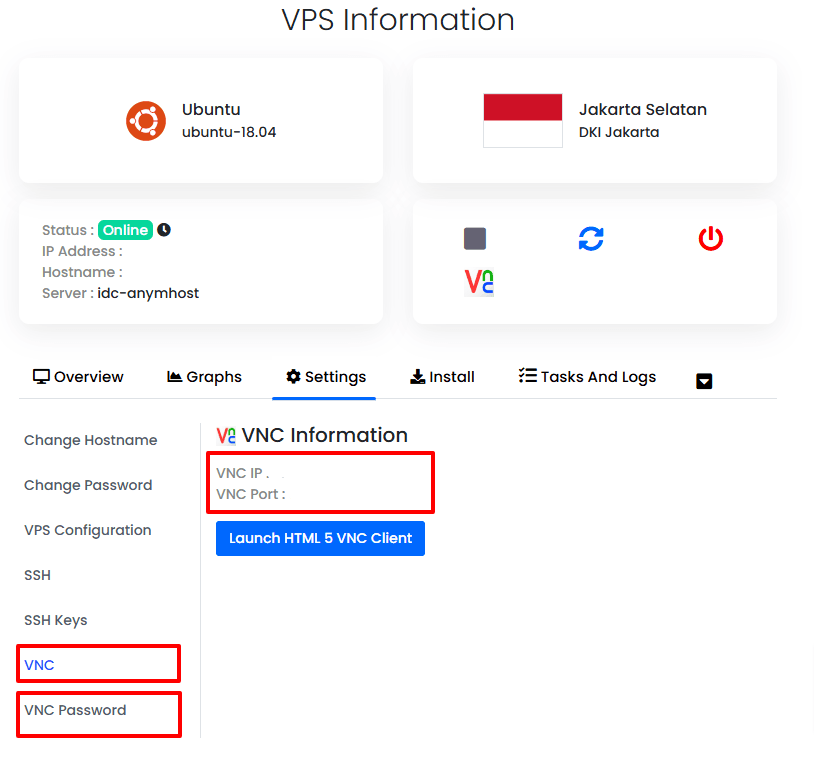Open the Tasks And Logs tab
Image resolution: width=814 pixels, height=760 pixels.
(587, 377)
